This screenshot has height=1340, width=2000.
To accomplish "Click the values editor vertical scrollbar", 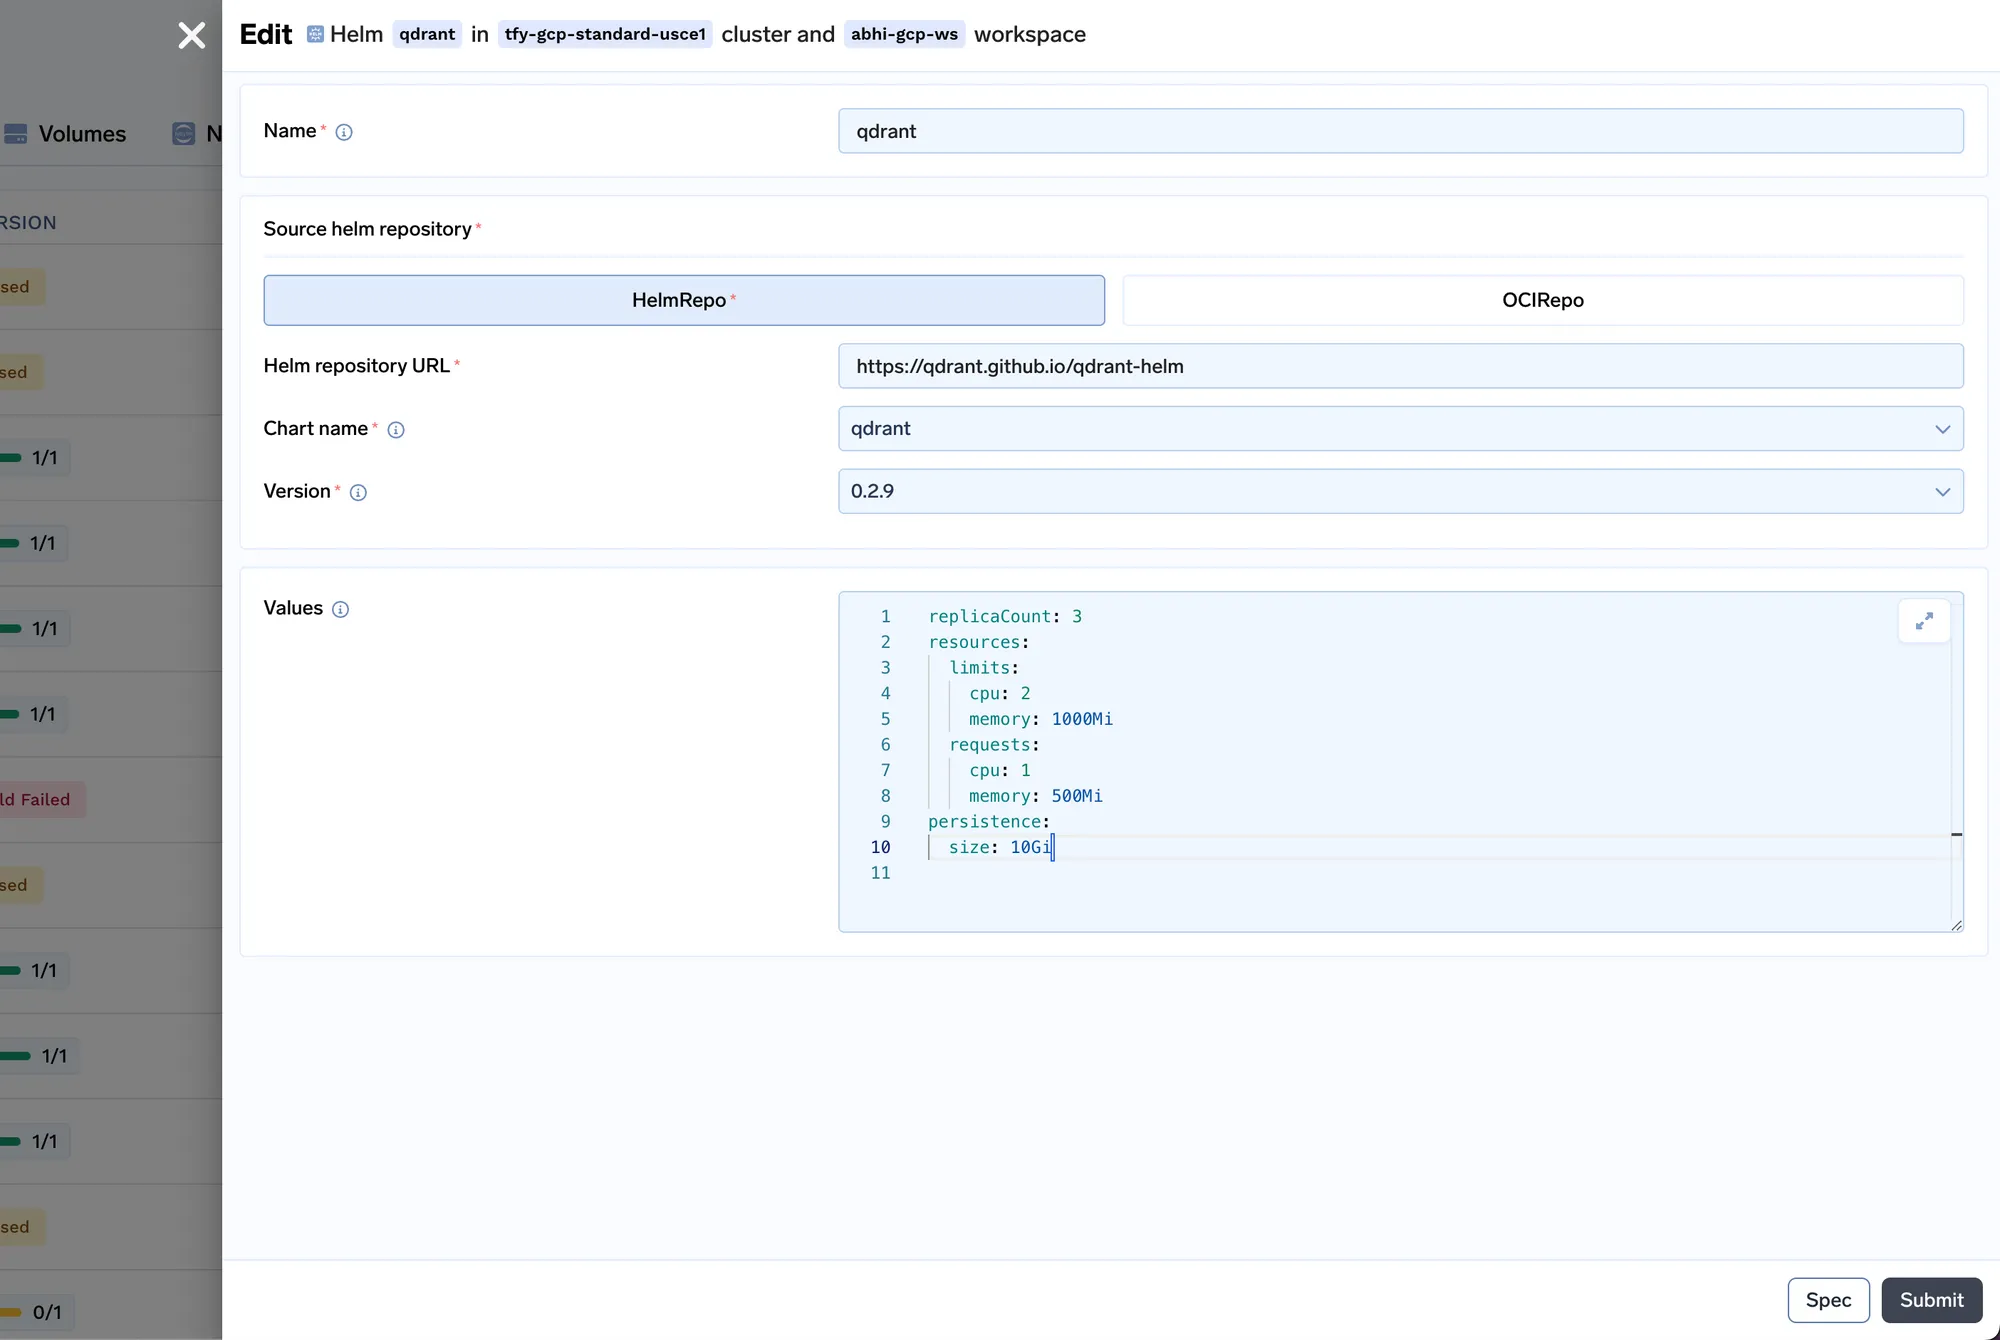I will [1956, 760].
